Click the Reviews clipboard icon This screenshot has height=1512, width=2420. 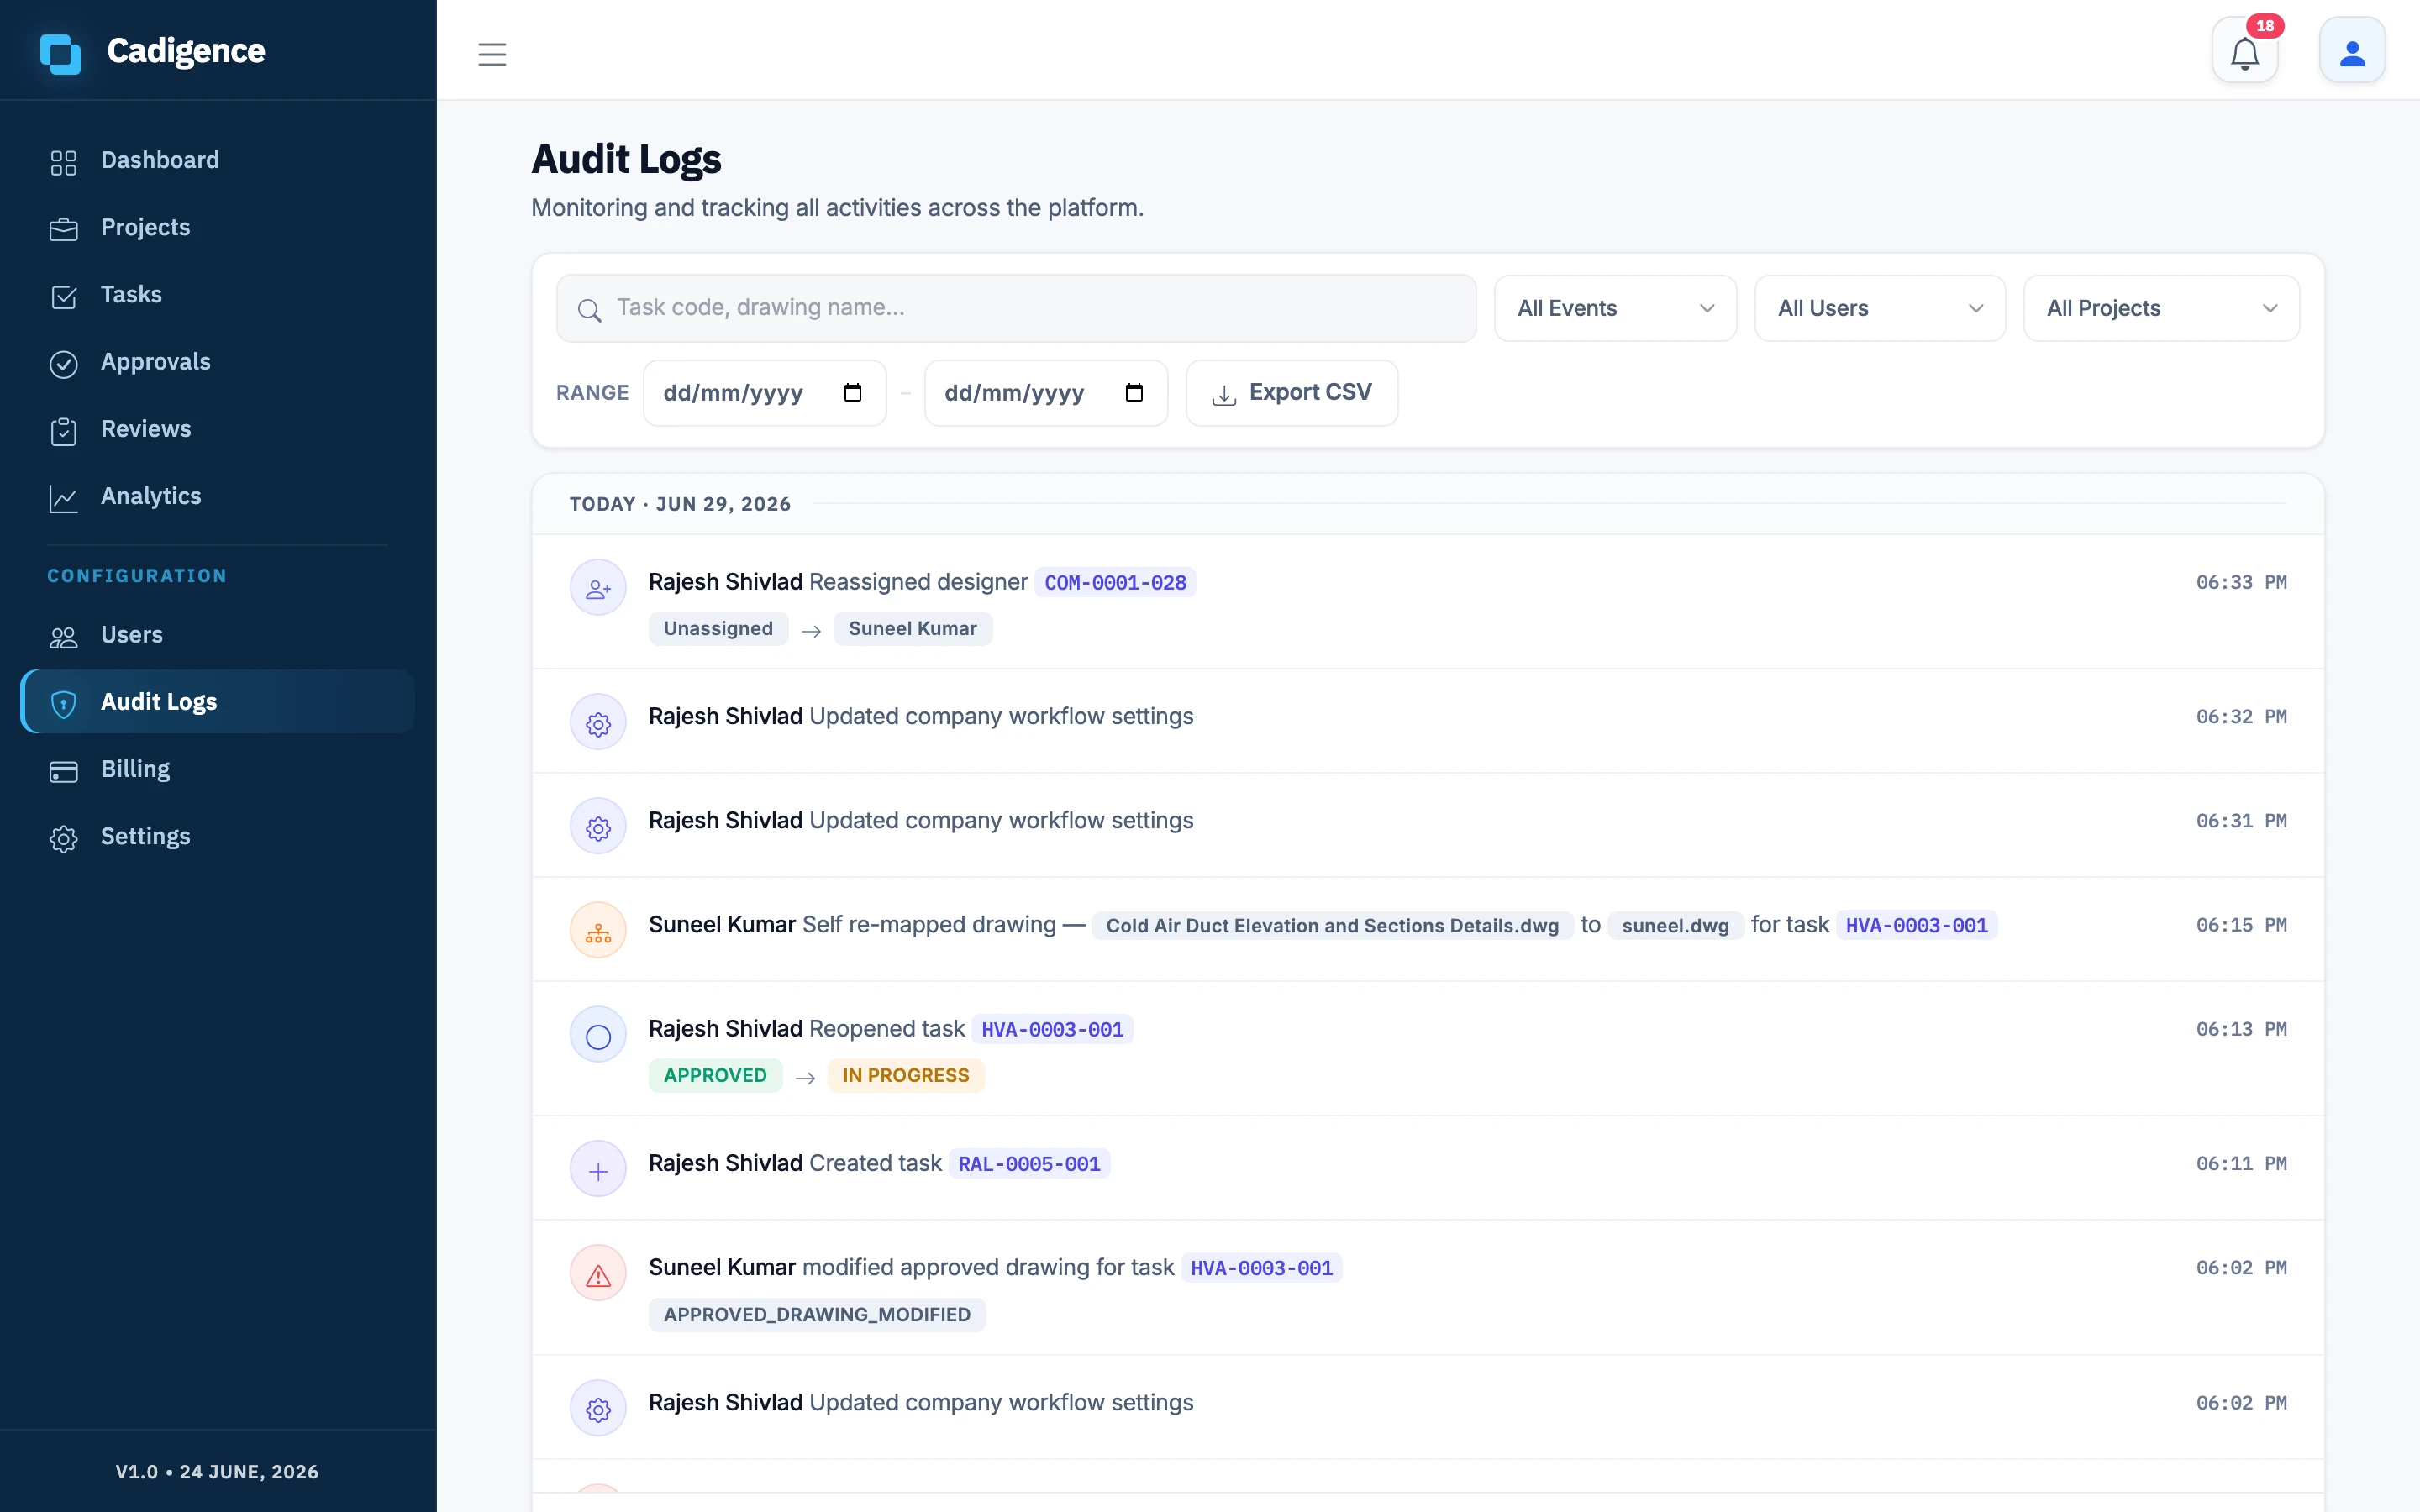[x=64, y=431]
